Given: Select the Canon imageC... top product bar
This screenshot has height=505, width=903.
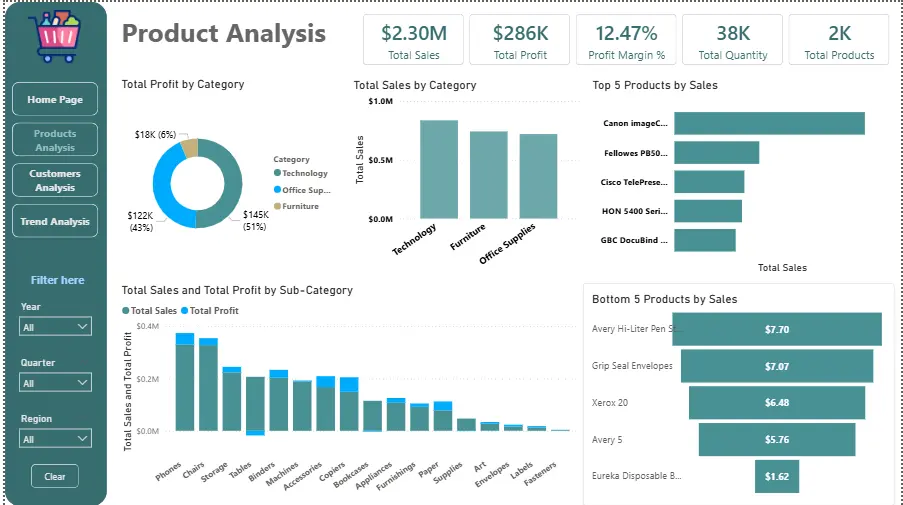Looking at the screenshot, I should 769,123.
